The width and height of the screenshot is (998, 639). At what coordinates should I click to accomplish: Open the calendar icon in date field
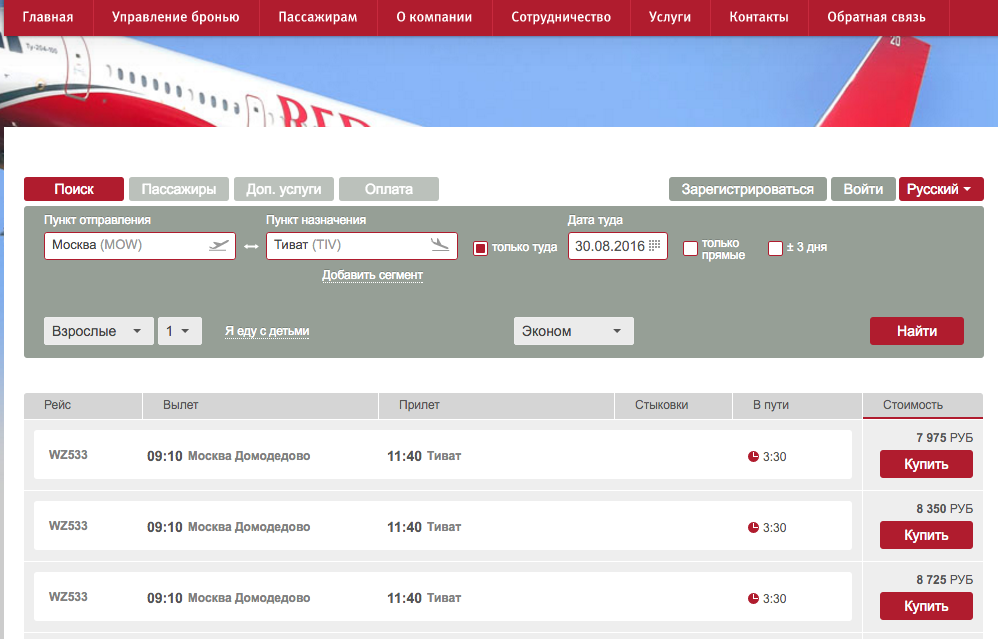[655, 245]
